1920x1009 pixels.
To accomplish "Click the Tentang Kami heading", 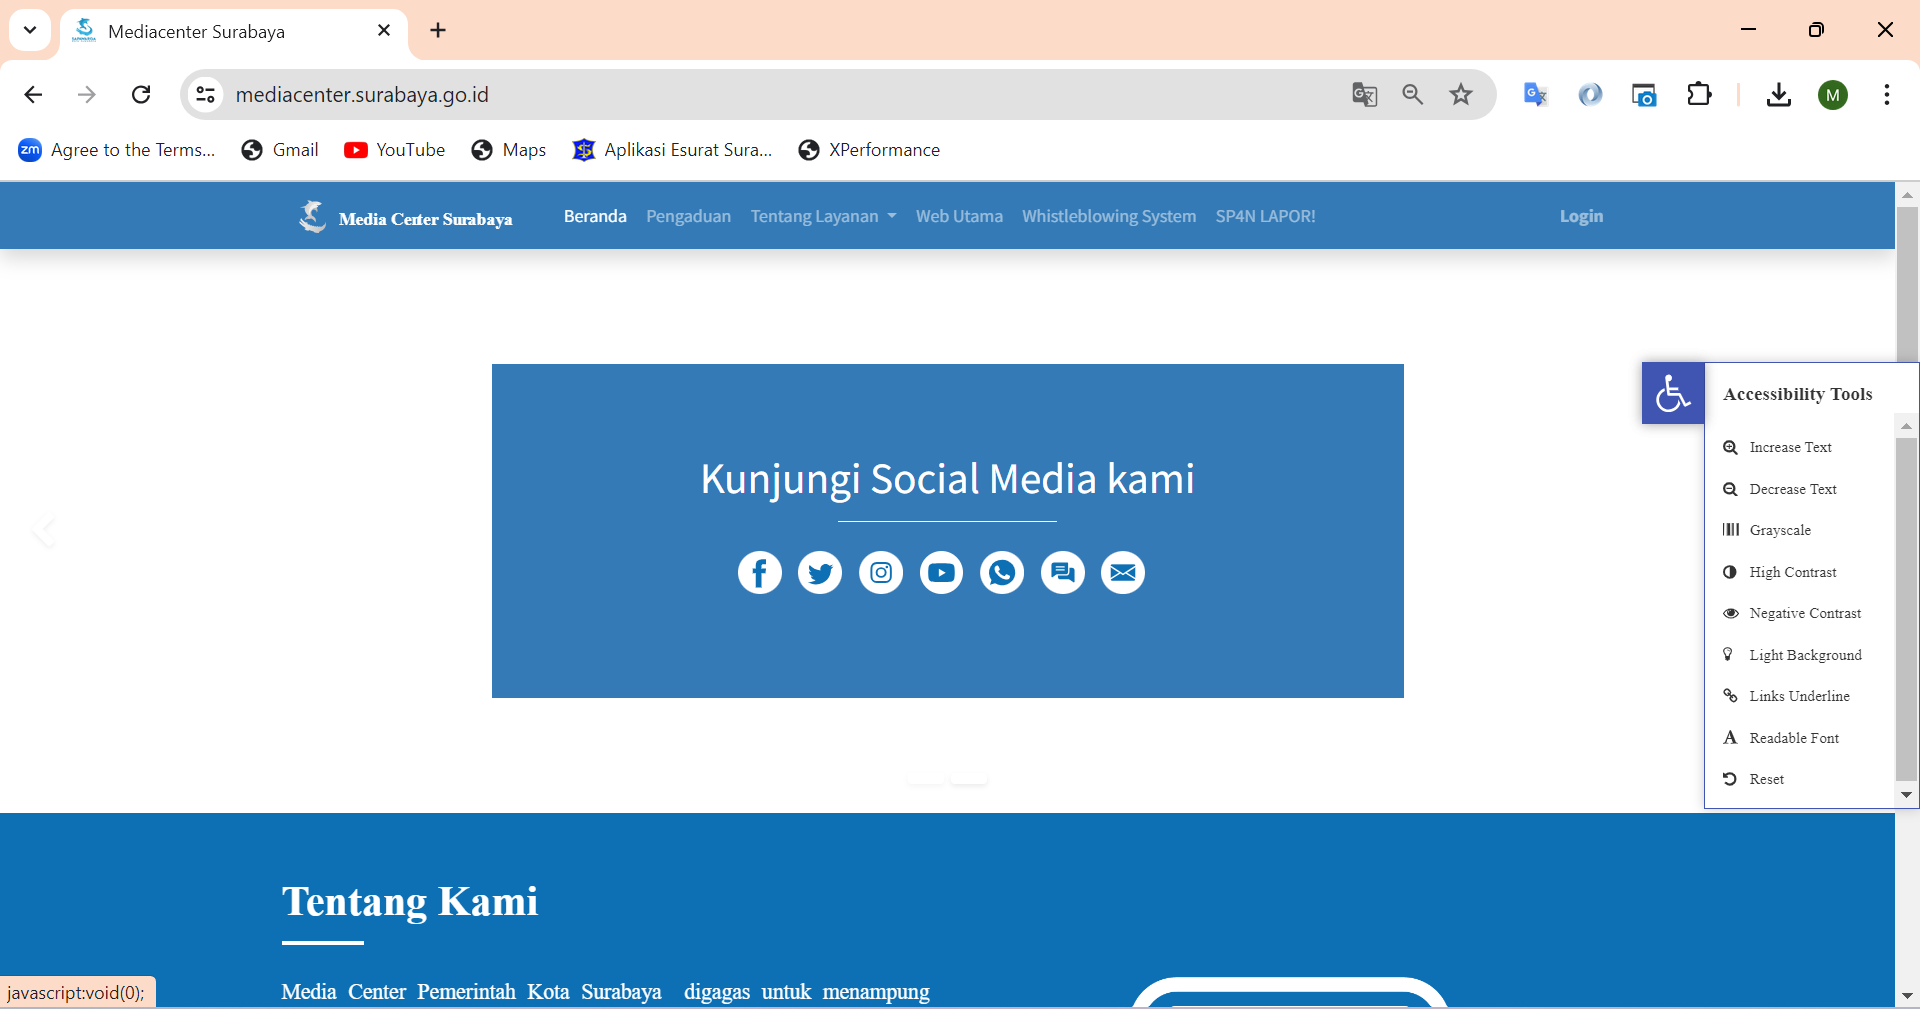I will click(410, 901).
